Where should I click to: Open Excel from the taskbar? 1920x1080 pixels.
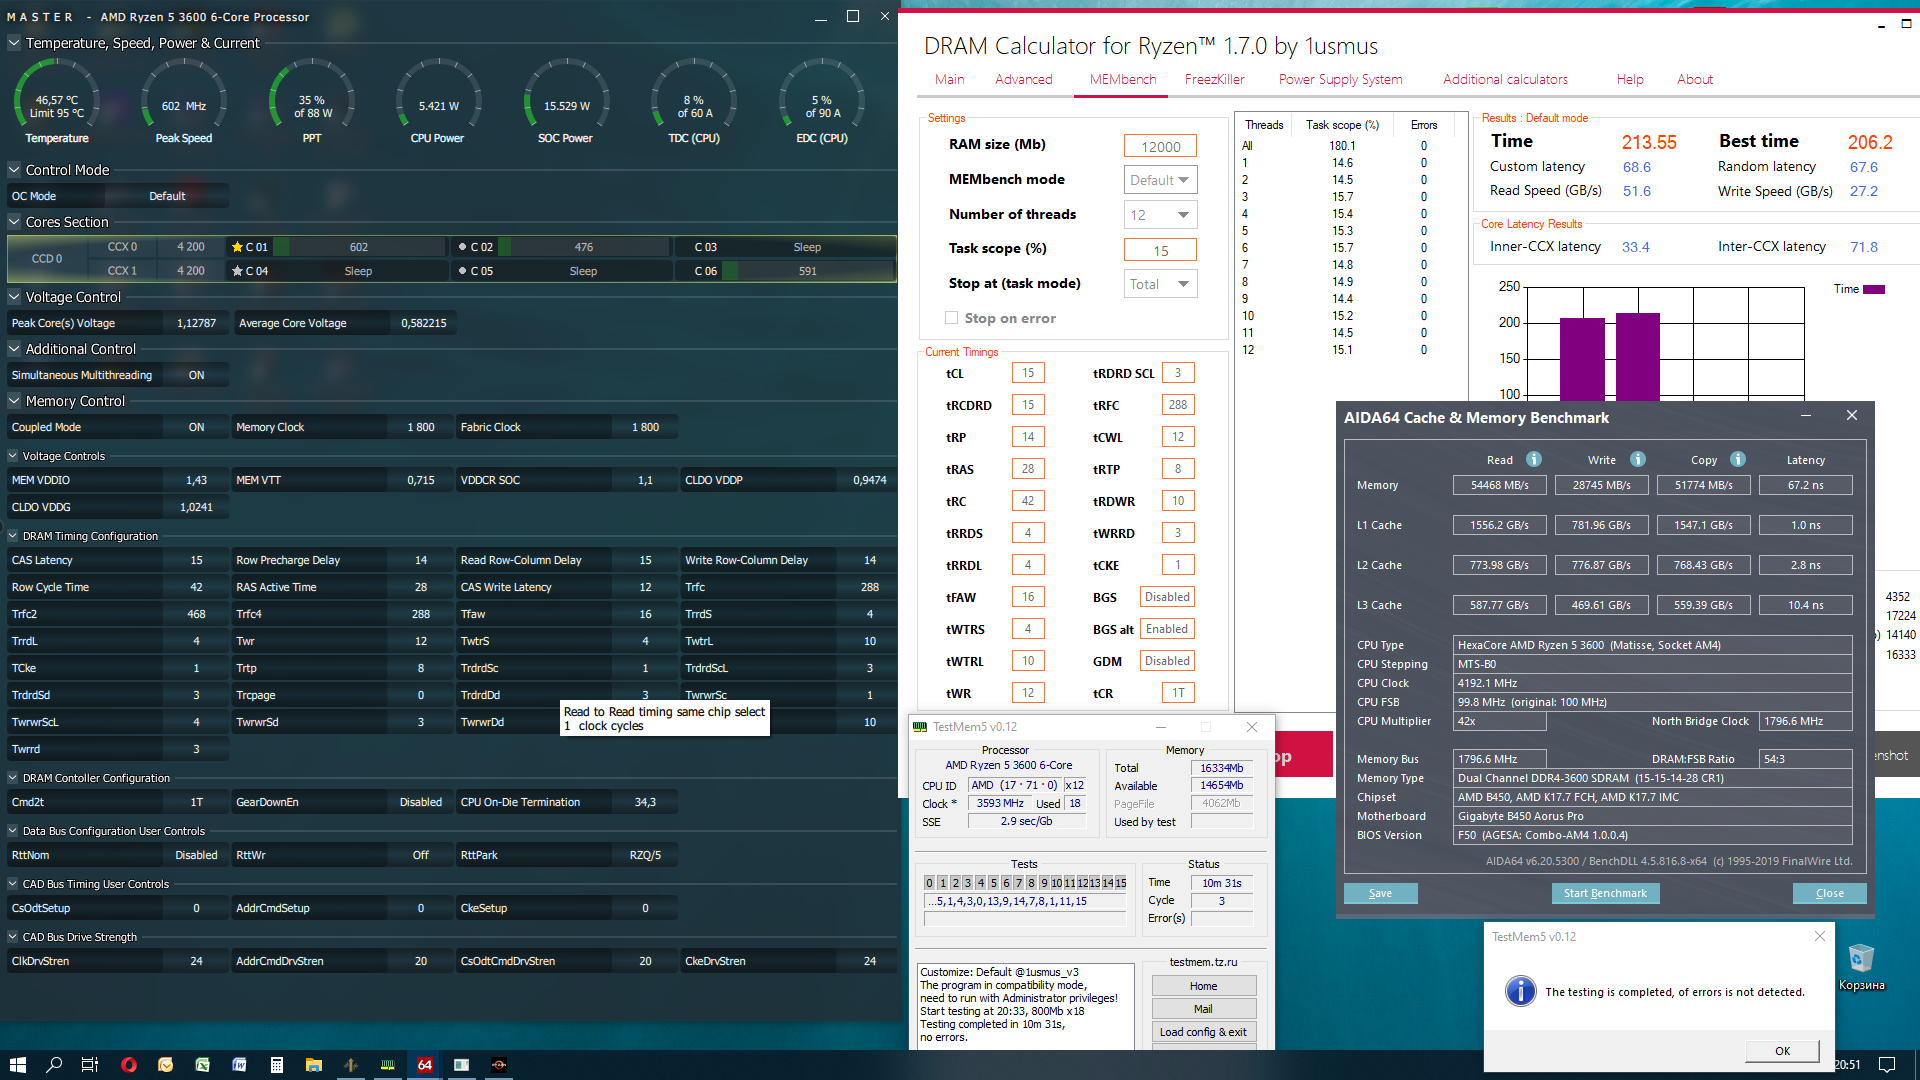(202, 1065)
